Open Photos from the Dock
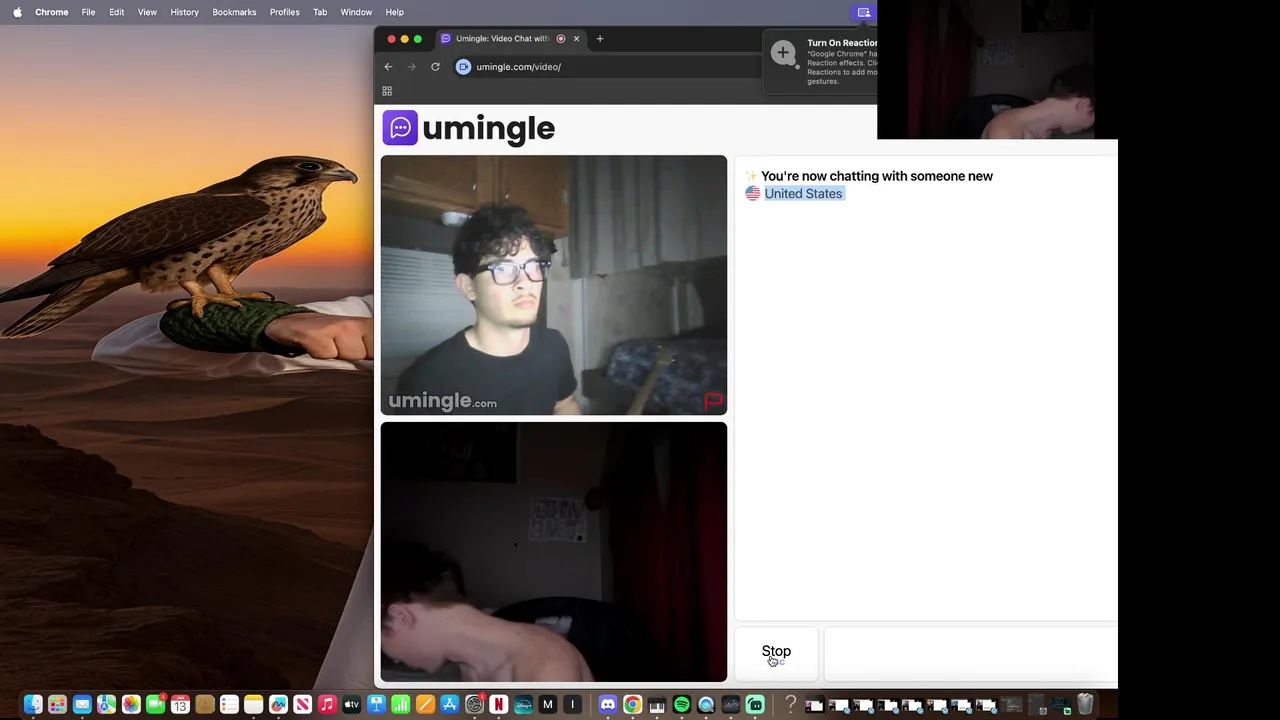This screenshot has width=1280, height=720. point(131,704)
